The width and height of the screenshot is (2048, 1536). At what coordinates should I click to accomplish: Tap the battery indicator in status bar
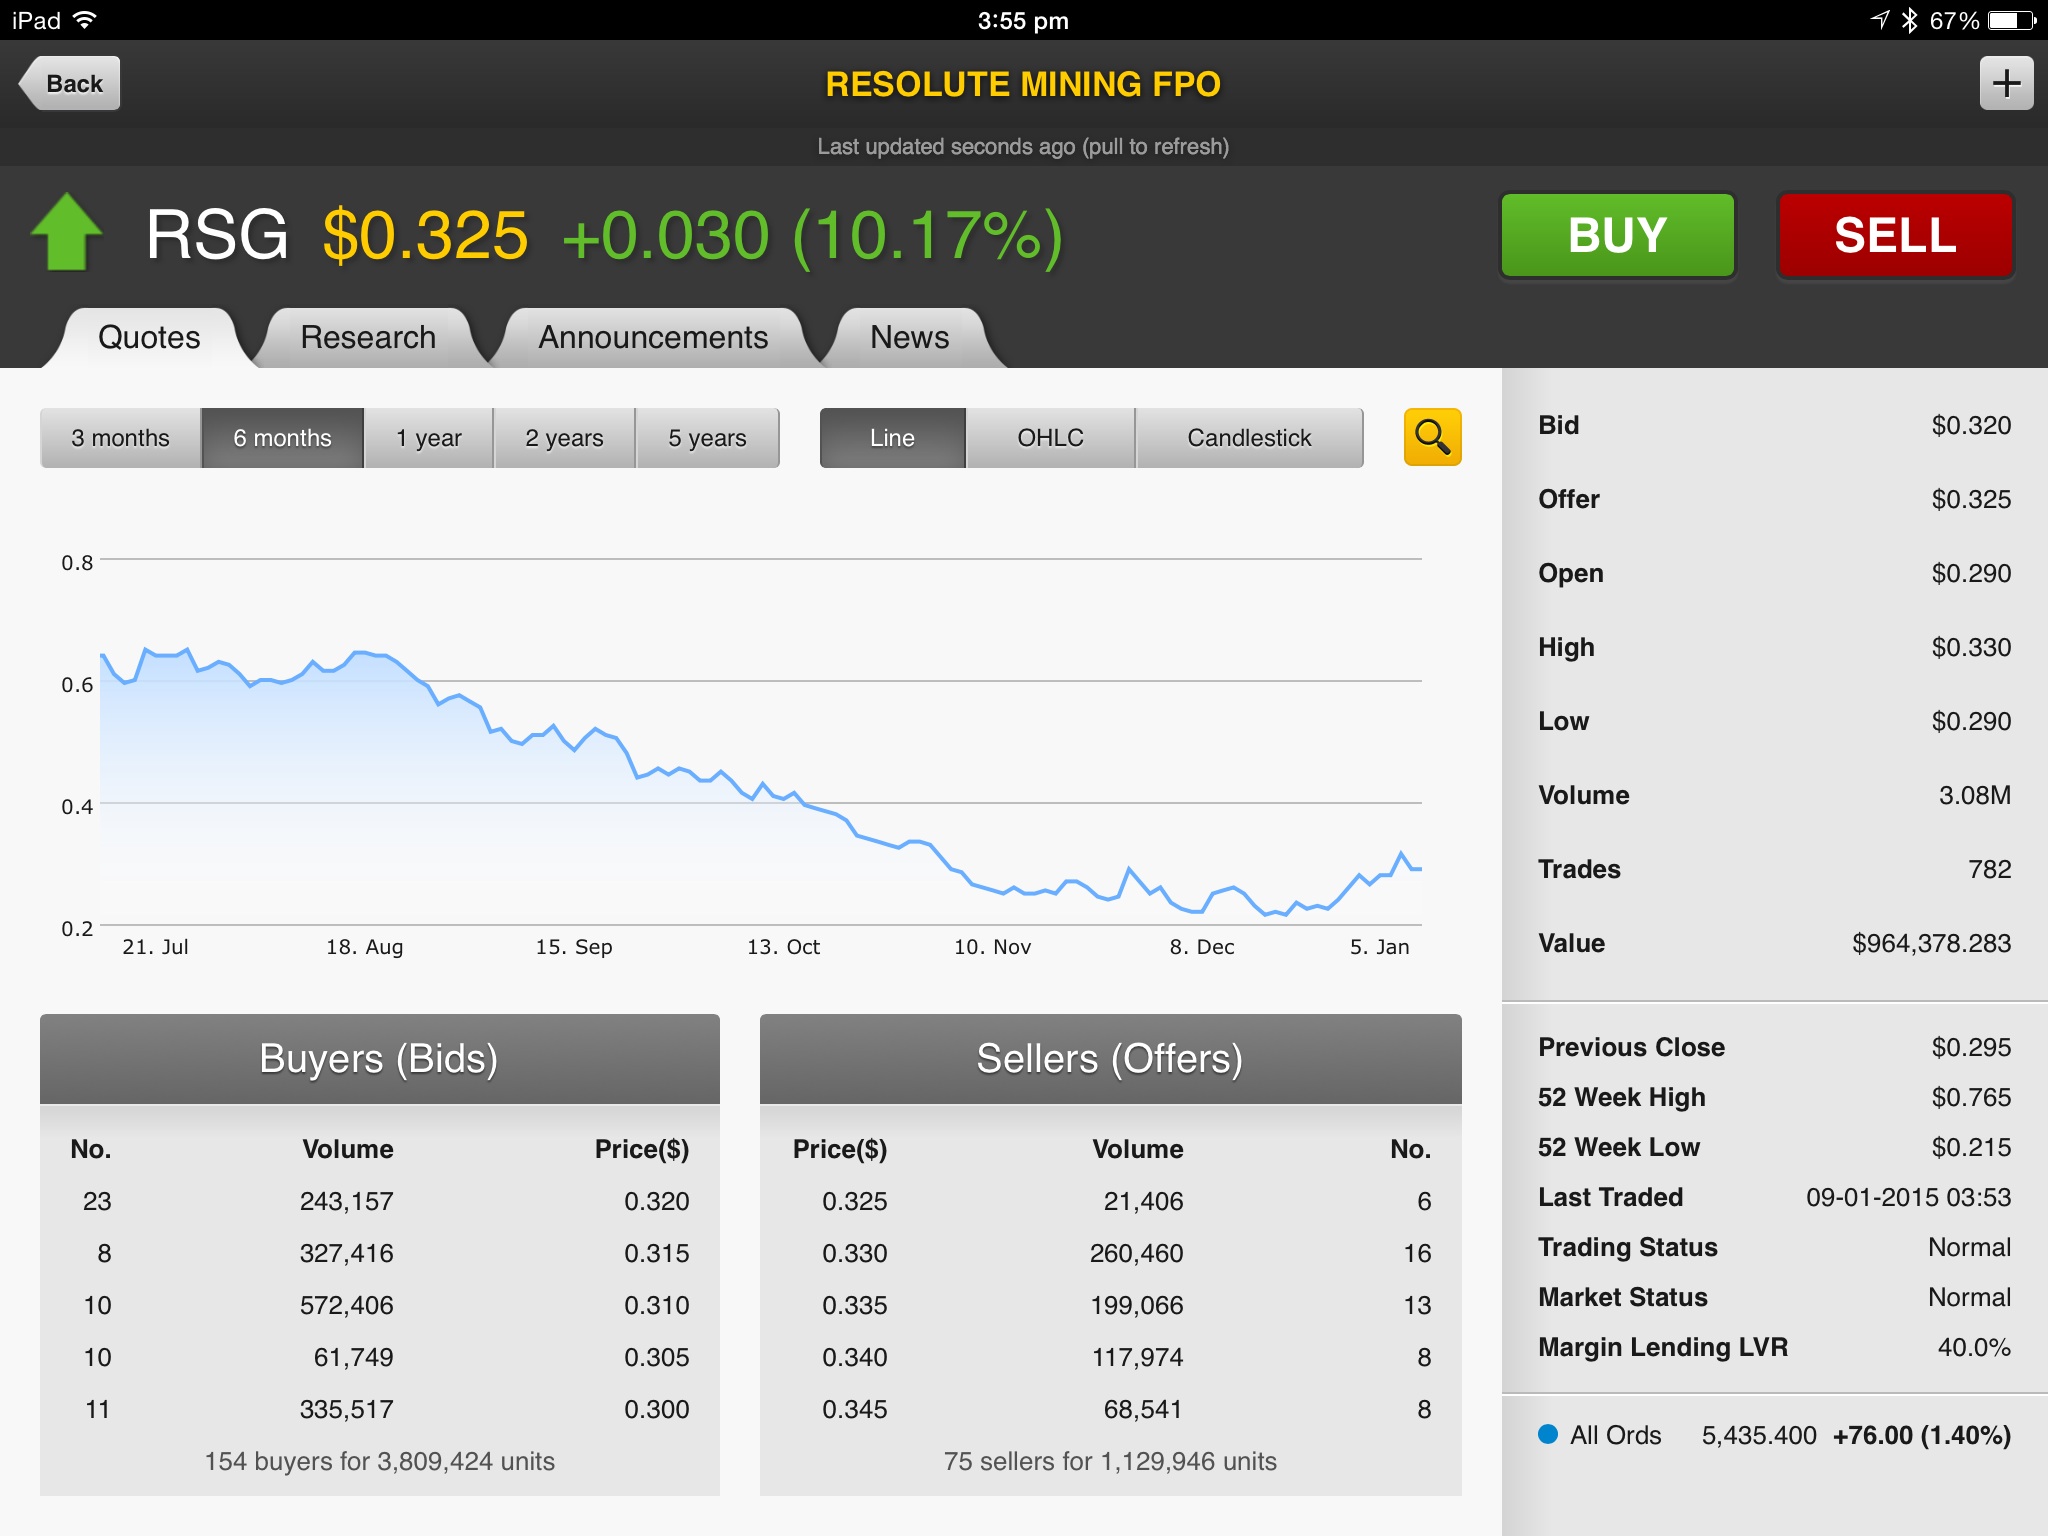point(2012,20)
